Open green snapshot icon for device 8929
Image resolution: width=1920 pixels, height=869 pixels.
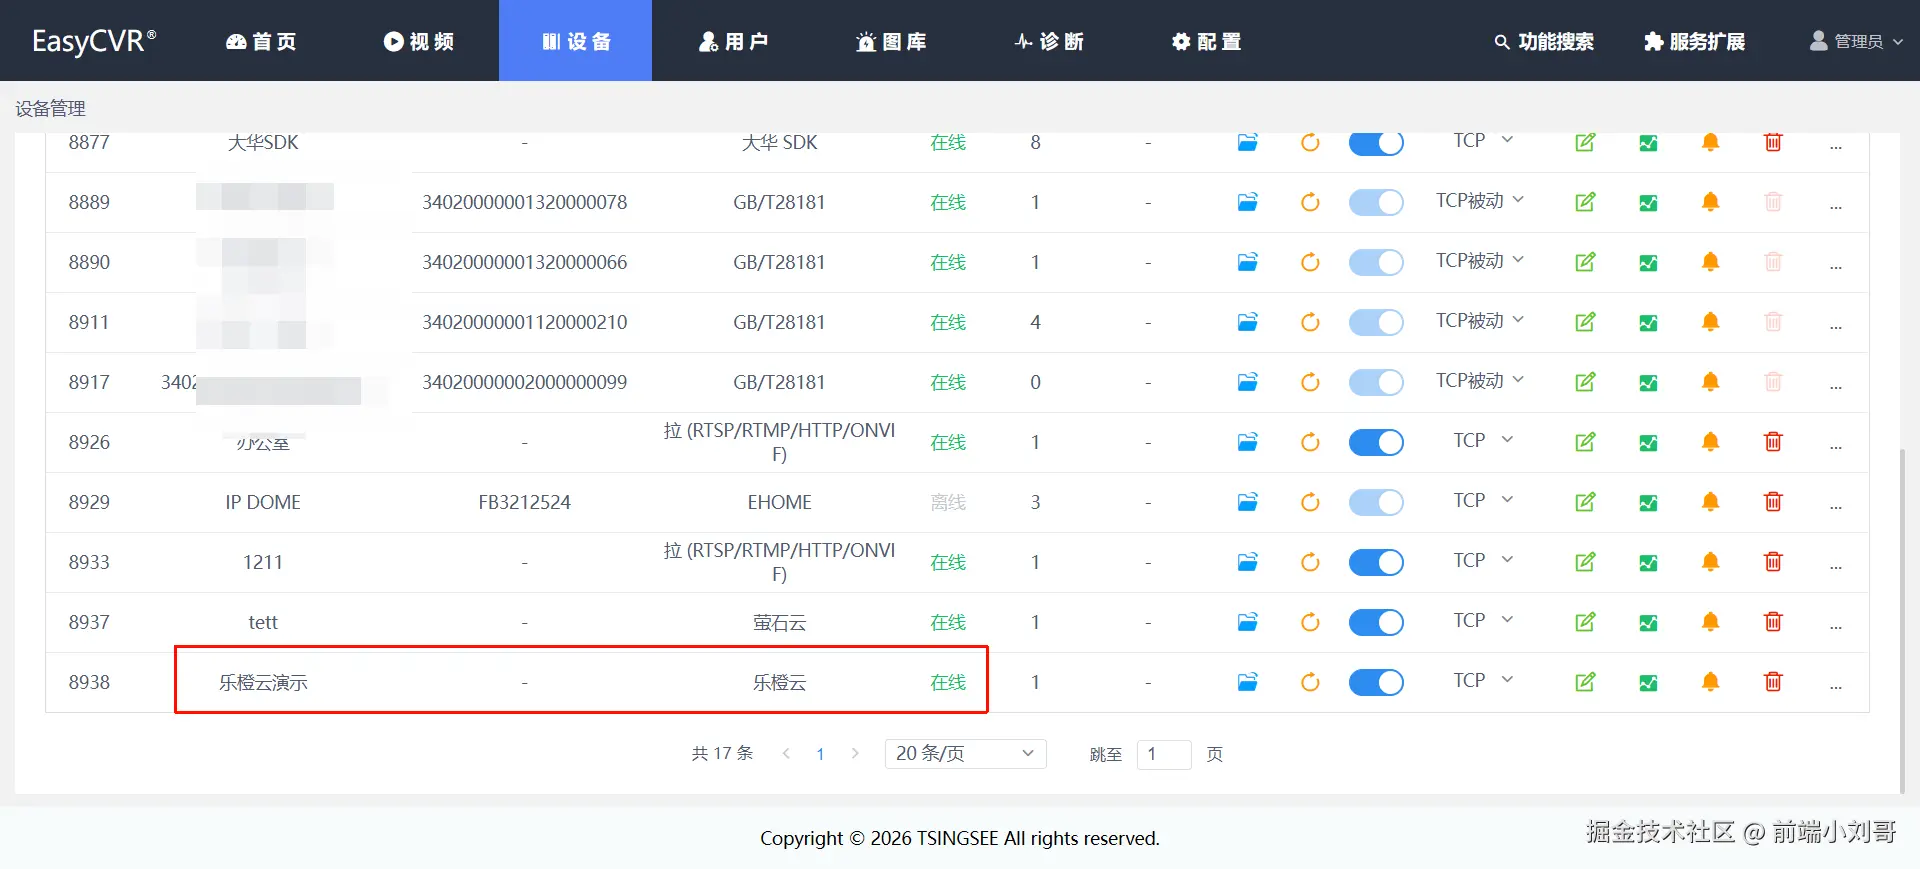(x=1648, y=503)
